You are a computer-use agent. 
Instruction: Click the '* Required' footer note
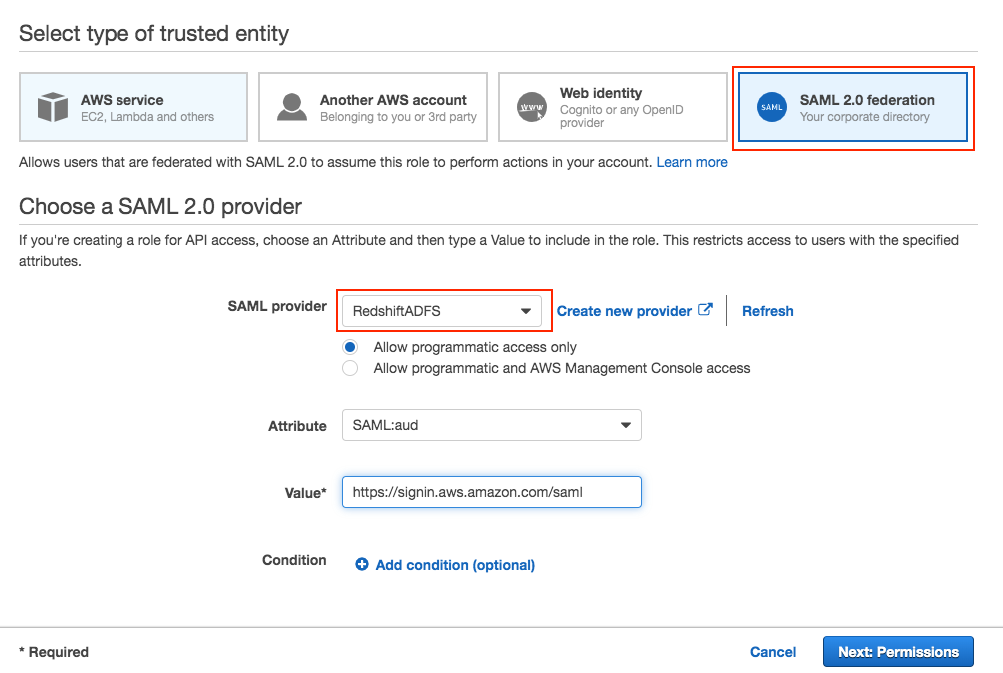tap(54, 652)
